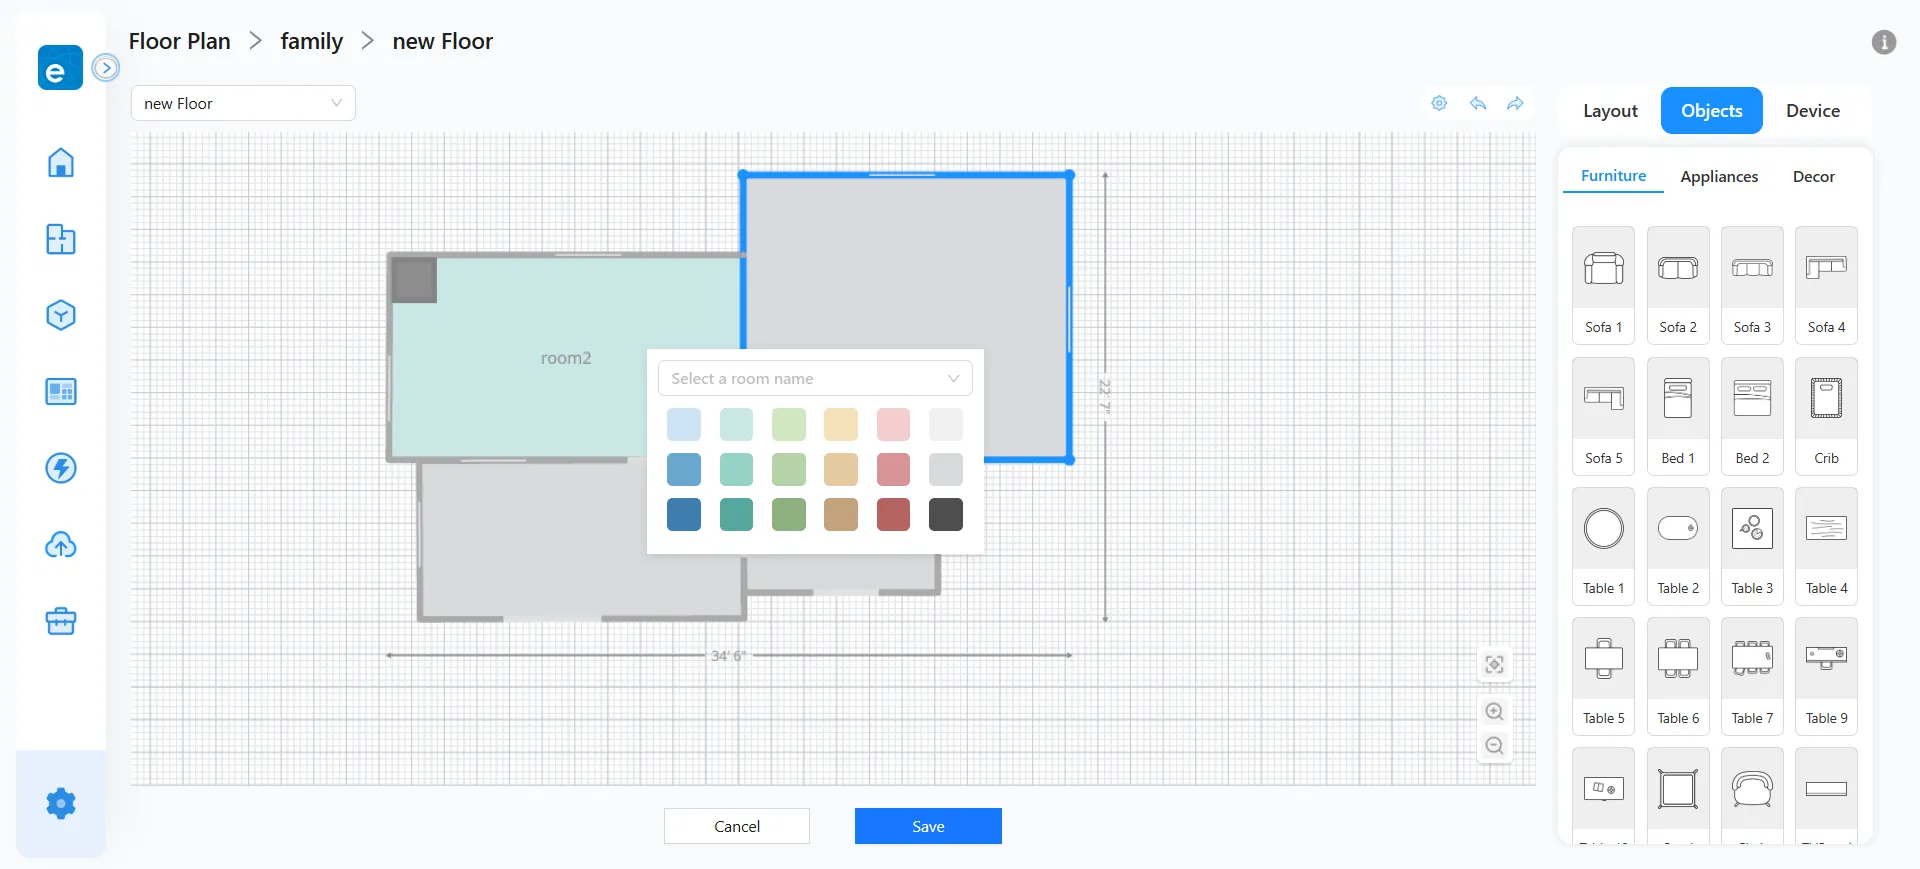Open canvas settings gear icon
1920x869 pixels.
coord(1439,103)
